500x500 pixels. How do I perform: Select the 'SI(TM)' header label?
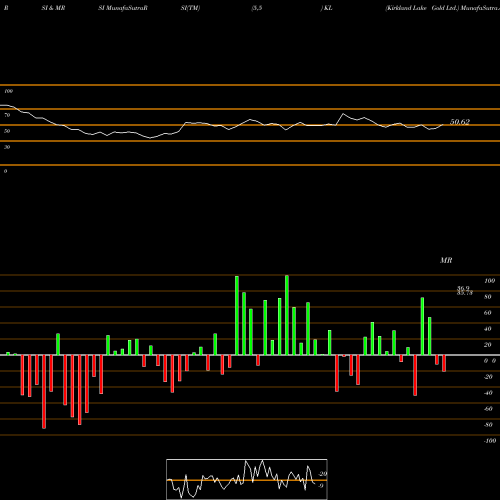[x=190, y=8]
